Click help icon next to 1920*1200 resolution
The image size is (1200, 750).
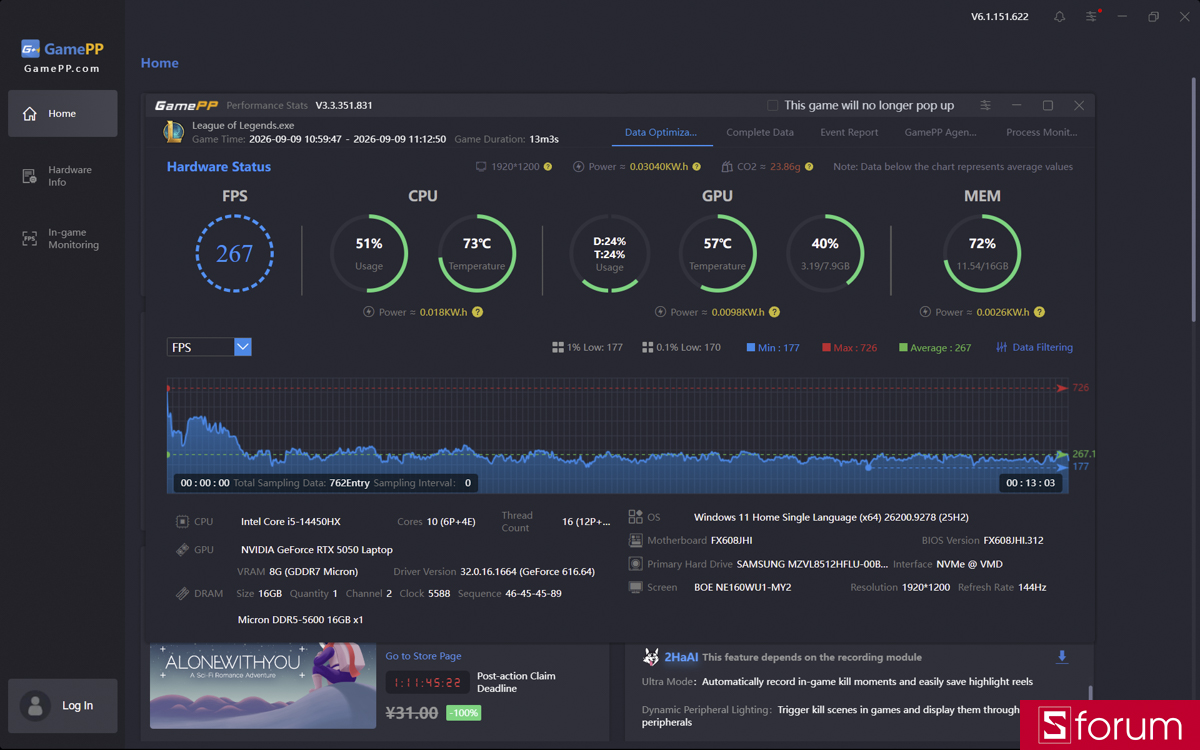point(548,167)
